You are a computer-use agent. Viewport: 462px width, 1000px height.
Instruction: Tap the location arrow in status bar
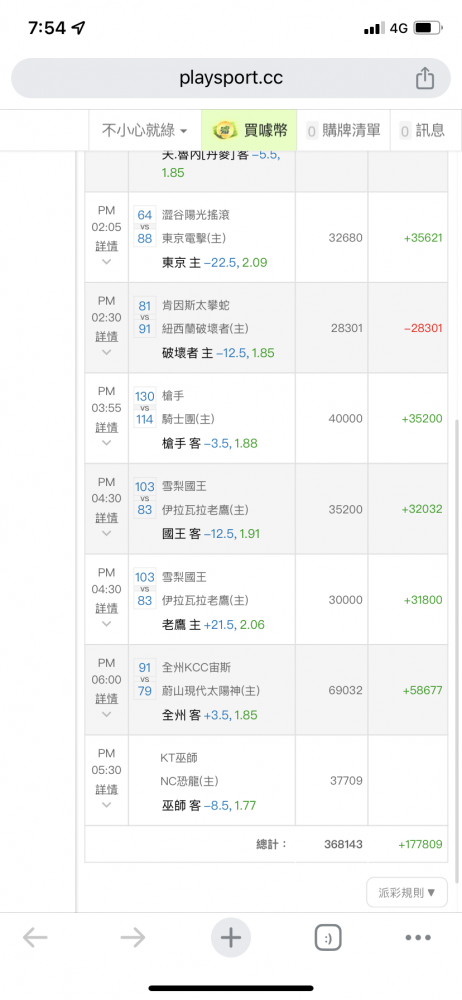point(79,28)
